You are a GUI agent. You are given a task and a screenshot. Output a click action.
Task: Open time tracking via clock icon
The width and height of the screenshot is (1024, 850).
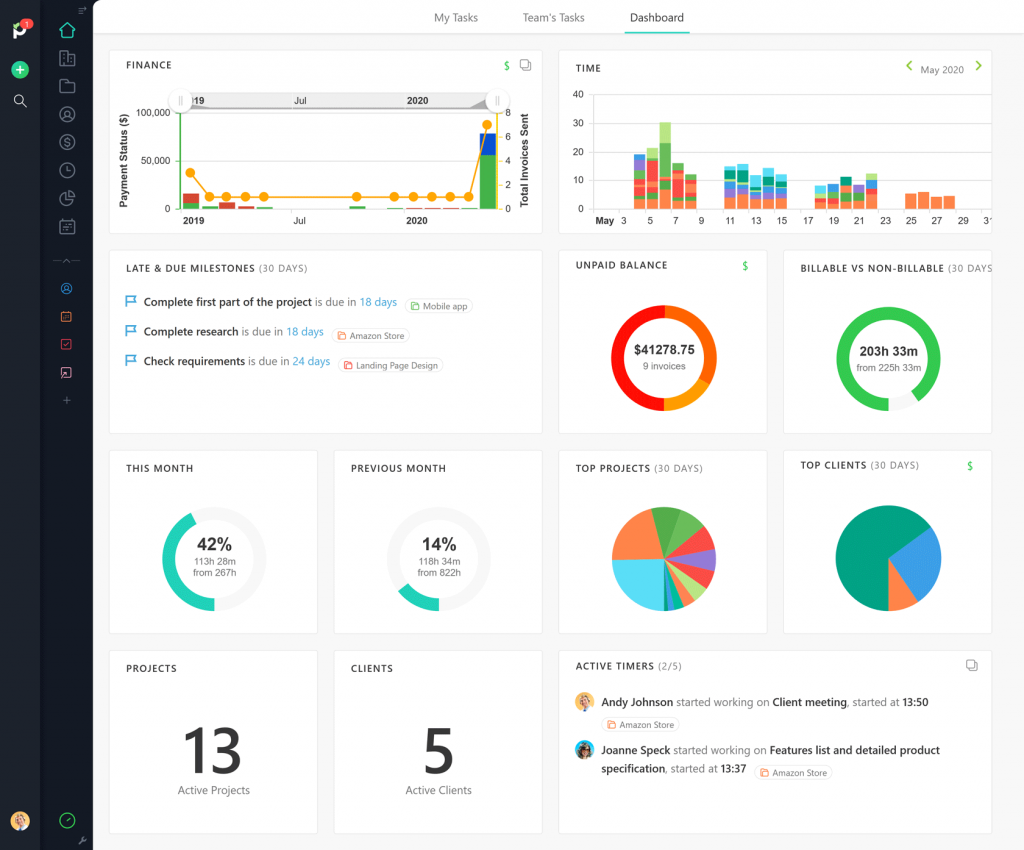(67, 170)
